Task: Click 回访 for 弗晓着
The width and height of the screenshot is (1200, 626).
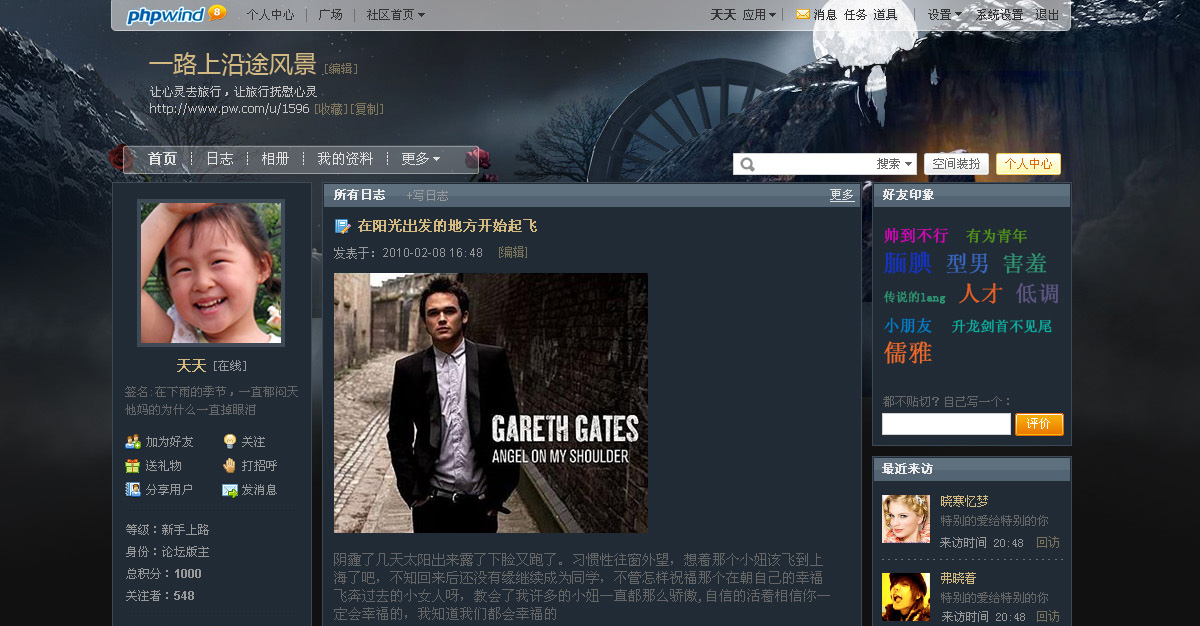Action: point(1048,617)
